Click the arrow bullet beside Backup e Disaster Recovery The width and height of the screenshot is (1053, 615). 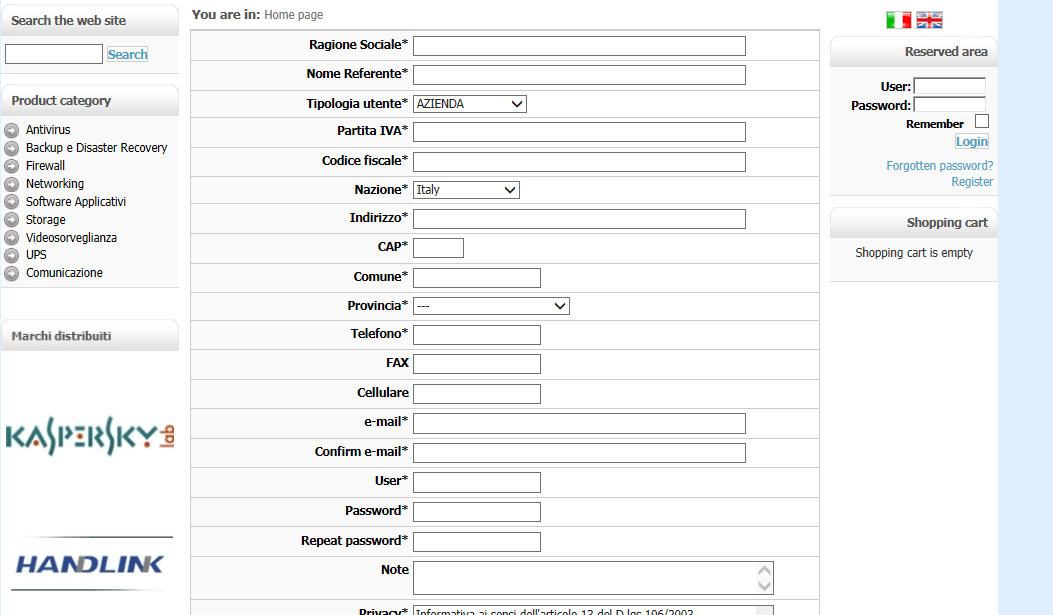(x=11, y=148)
